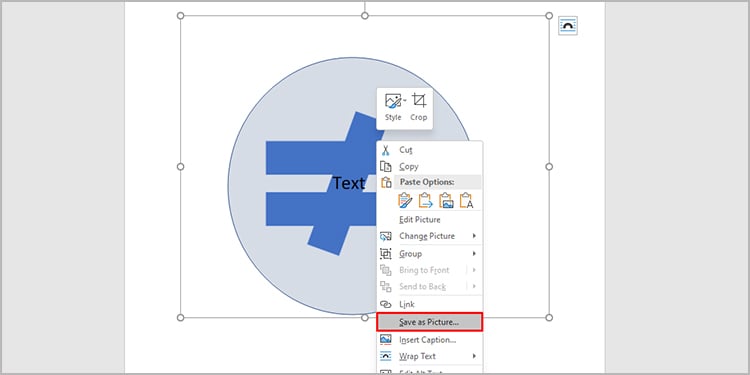Click the Wrap Text icon
Screen dimensions: 750x375
pos(386,356)
